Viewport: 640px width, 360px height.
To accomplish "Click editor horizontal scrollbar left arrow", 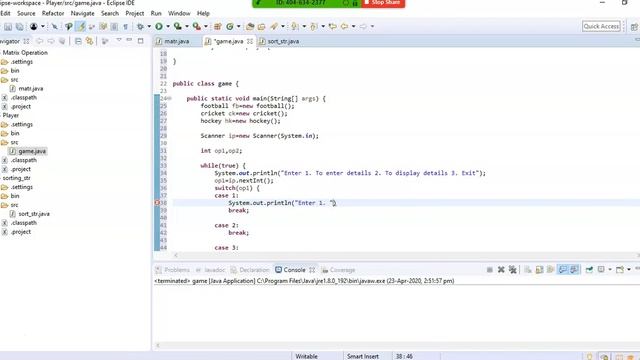I will tap(176, 256).
